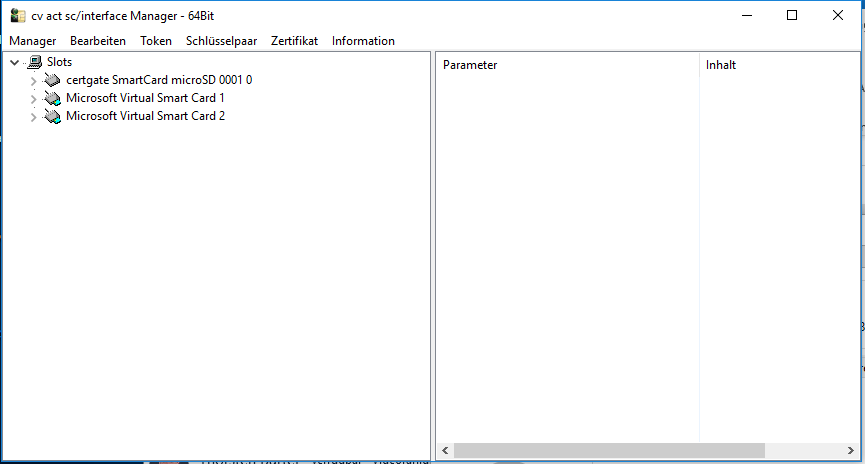The width and height of the screenshot is (865, 464).
Task: Click the certgate SmartCard reader icon
Action: coord(53,80)
